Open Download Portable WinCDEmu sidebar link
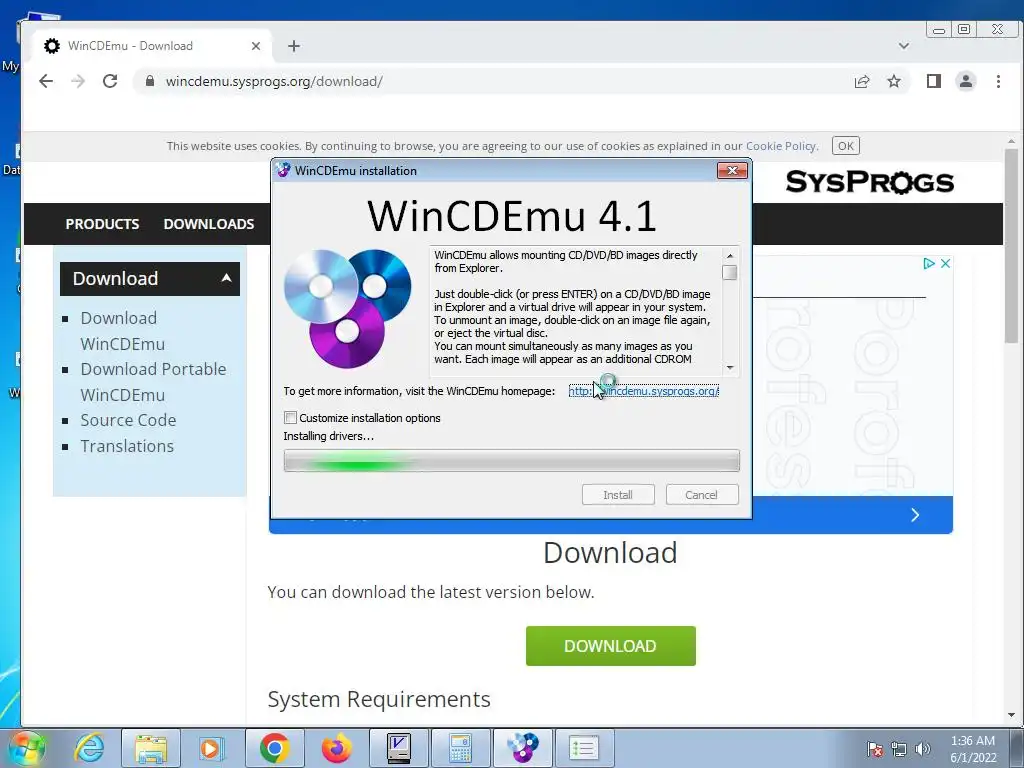Screen dimensions: 1024x768 [153, 382]
